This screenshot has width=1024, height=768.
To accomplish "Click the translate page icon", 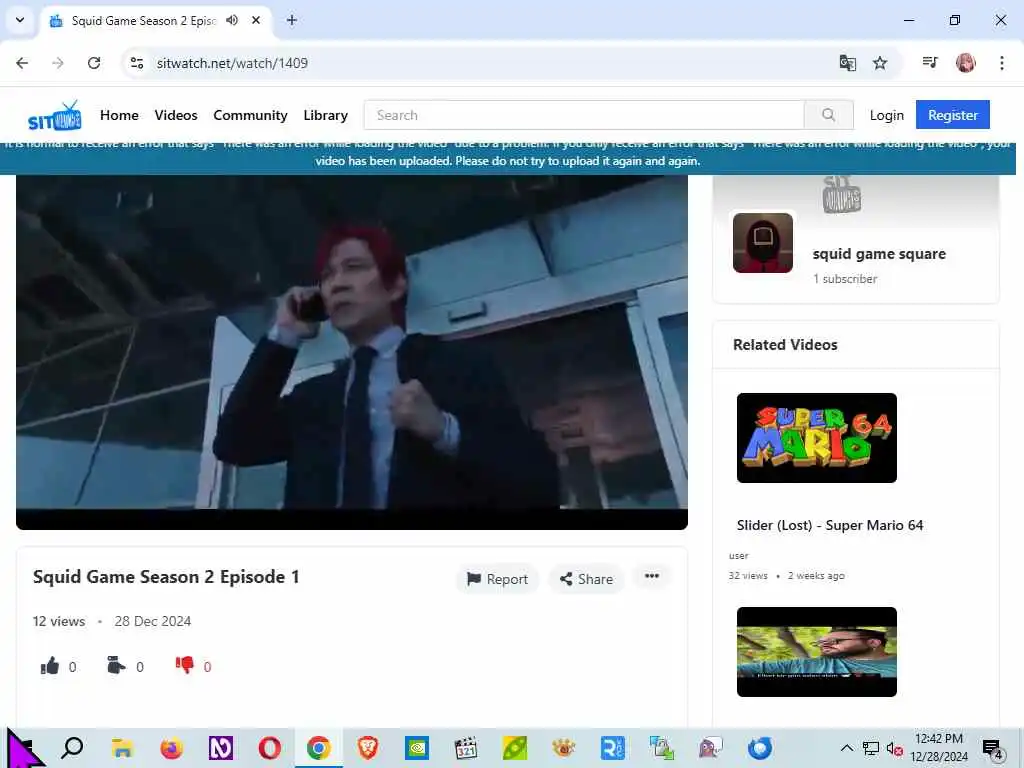I will [x=848, y=63].
